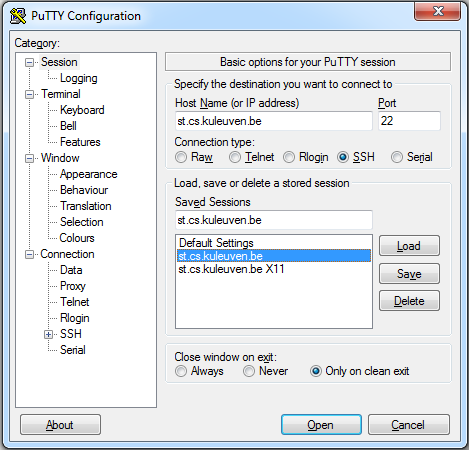Select the Raw connection type
469x450 pixels.
(181, 157)
